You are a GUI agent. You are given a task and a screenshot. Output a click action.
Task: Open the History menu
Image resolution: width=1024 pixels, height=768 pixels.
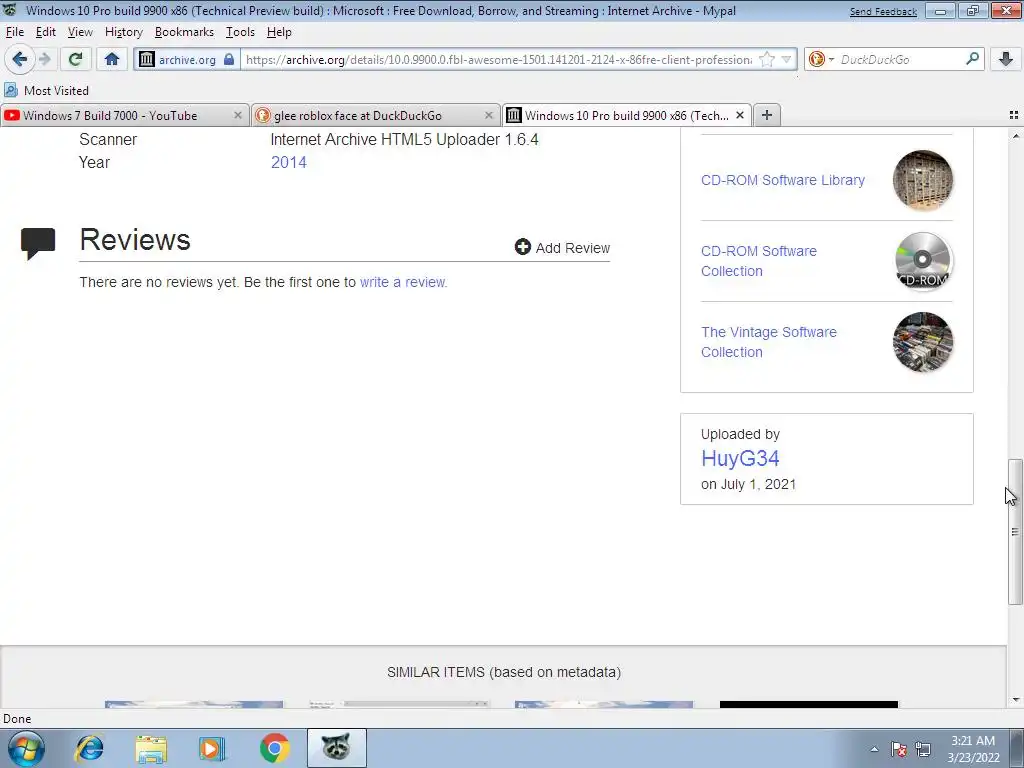pyautogui.click(x=123, y=32)
